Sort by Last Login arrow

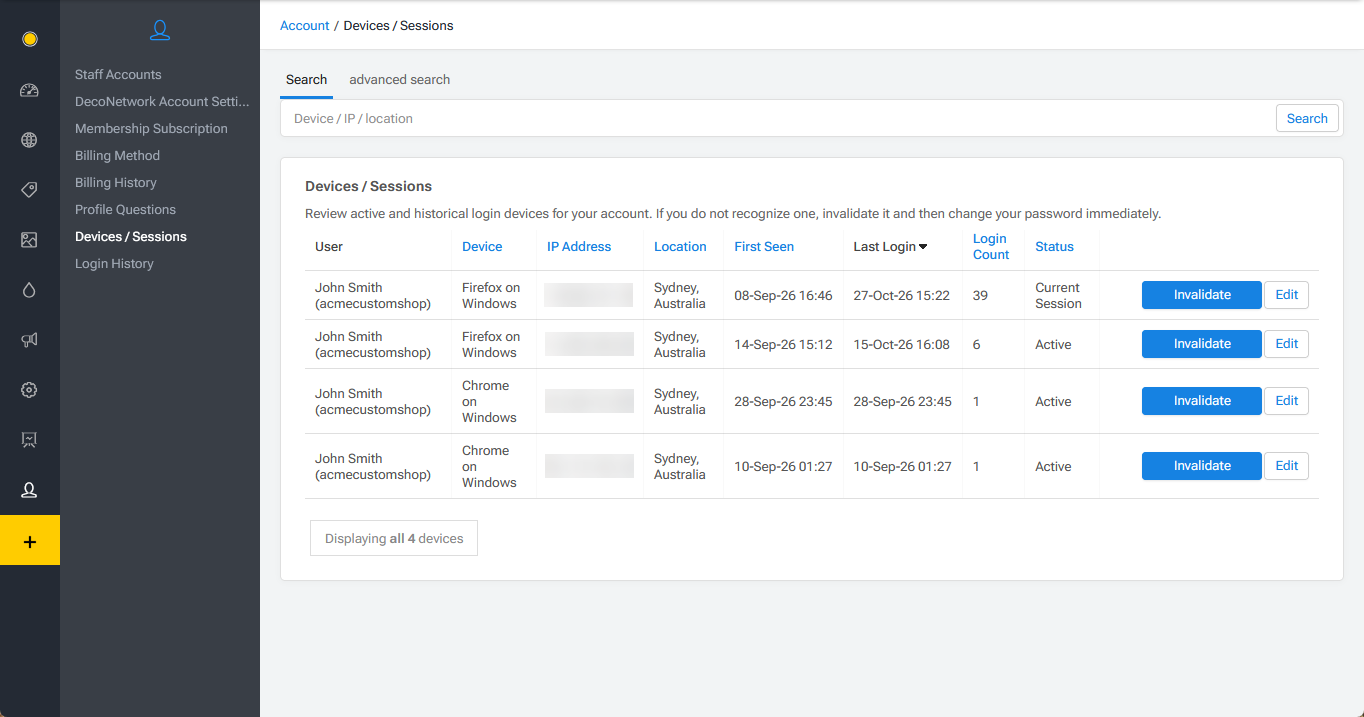click(x=923, y=247)
